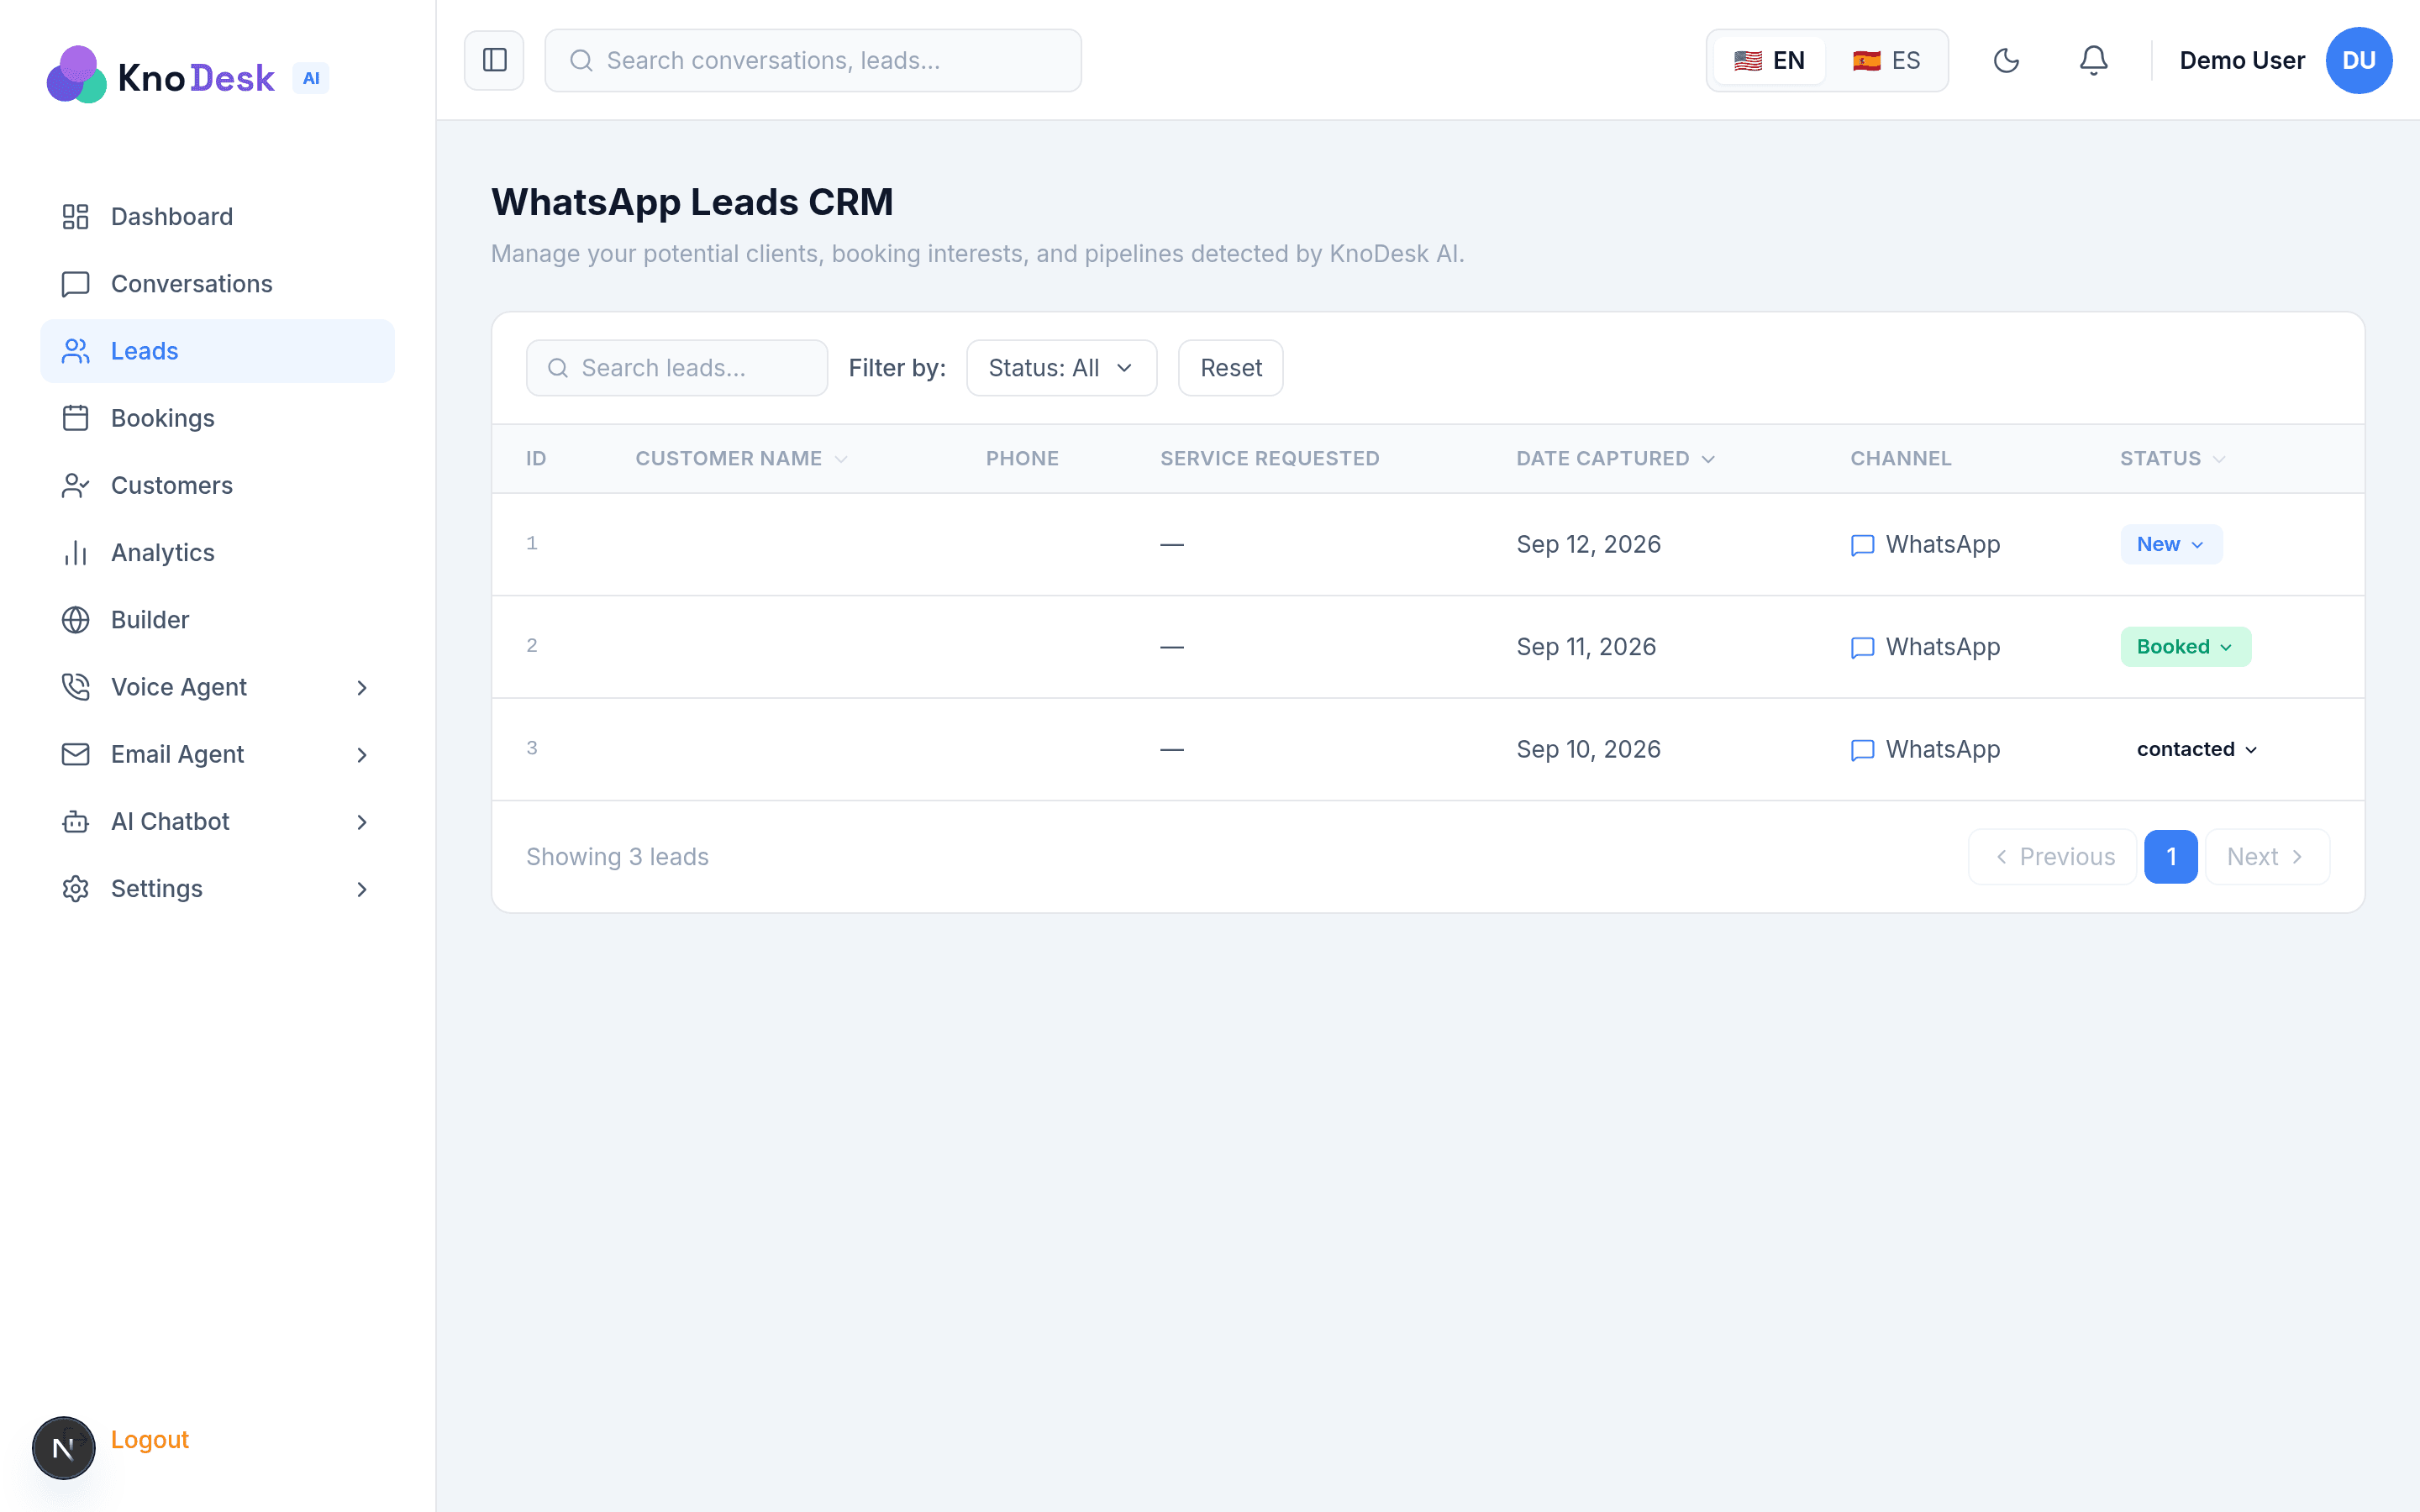Focus the Search leads field
The width and height of the screenshot is (2420, 1512).
point(677,368)
